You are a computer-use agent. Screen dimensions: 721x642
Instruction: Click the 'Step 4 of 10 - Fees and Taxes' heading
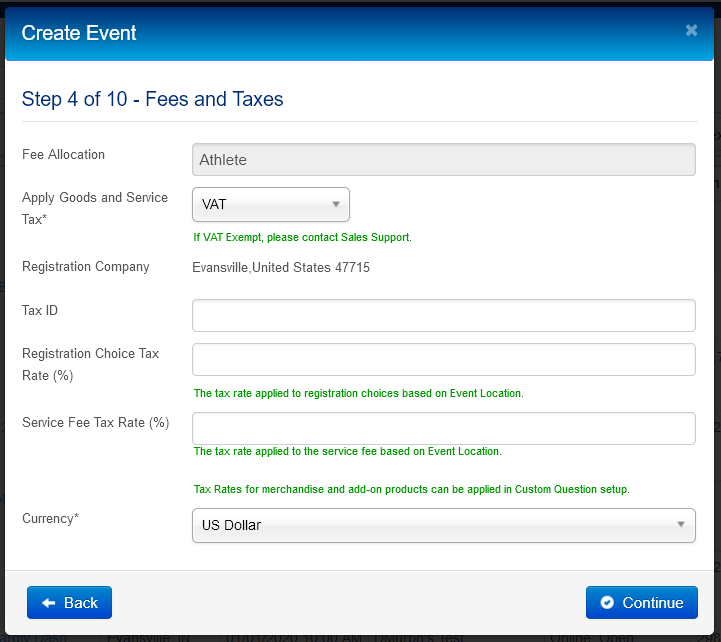[153, 99]
